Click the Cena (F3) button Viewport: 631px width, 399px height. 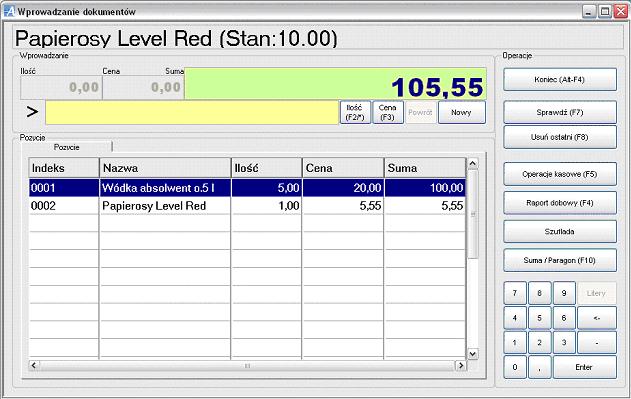388,112
